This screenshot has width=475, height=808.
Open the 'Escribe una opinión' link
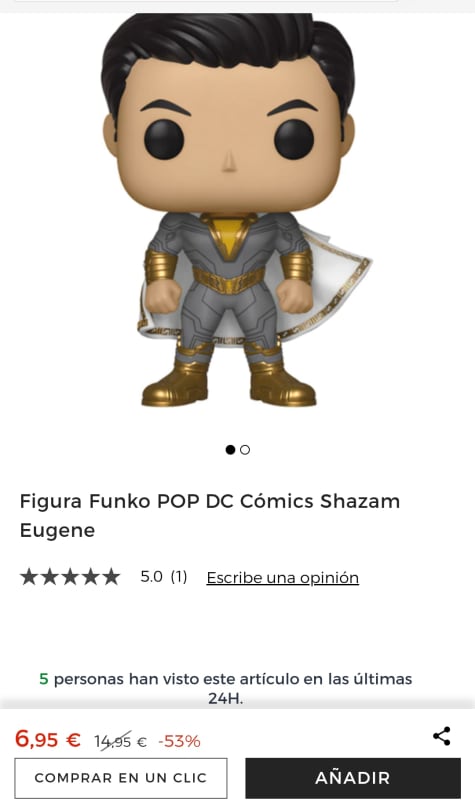click(282, 578)
